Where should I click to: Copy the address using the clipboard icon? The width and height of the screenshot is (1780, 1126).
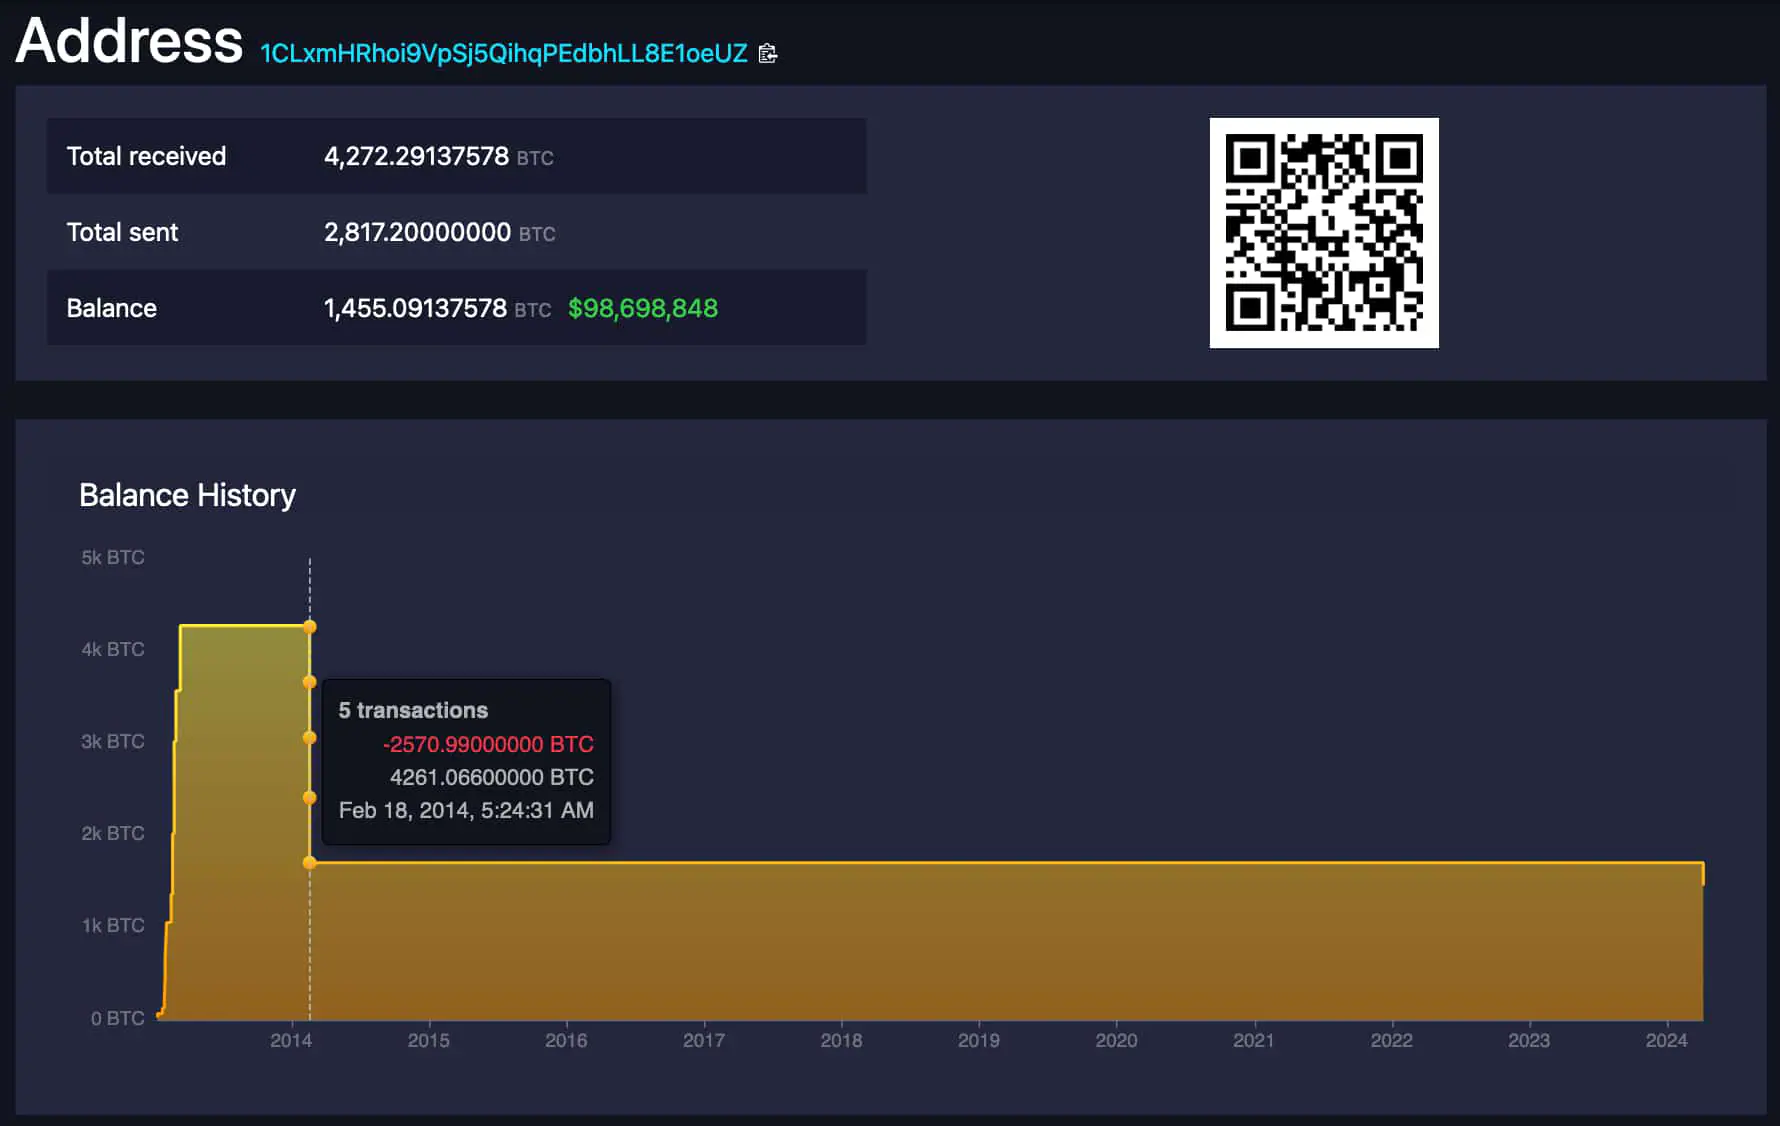(768, 54)
